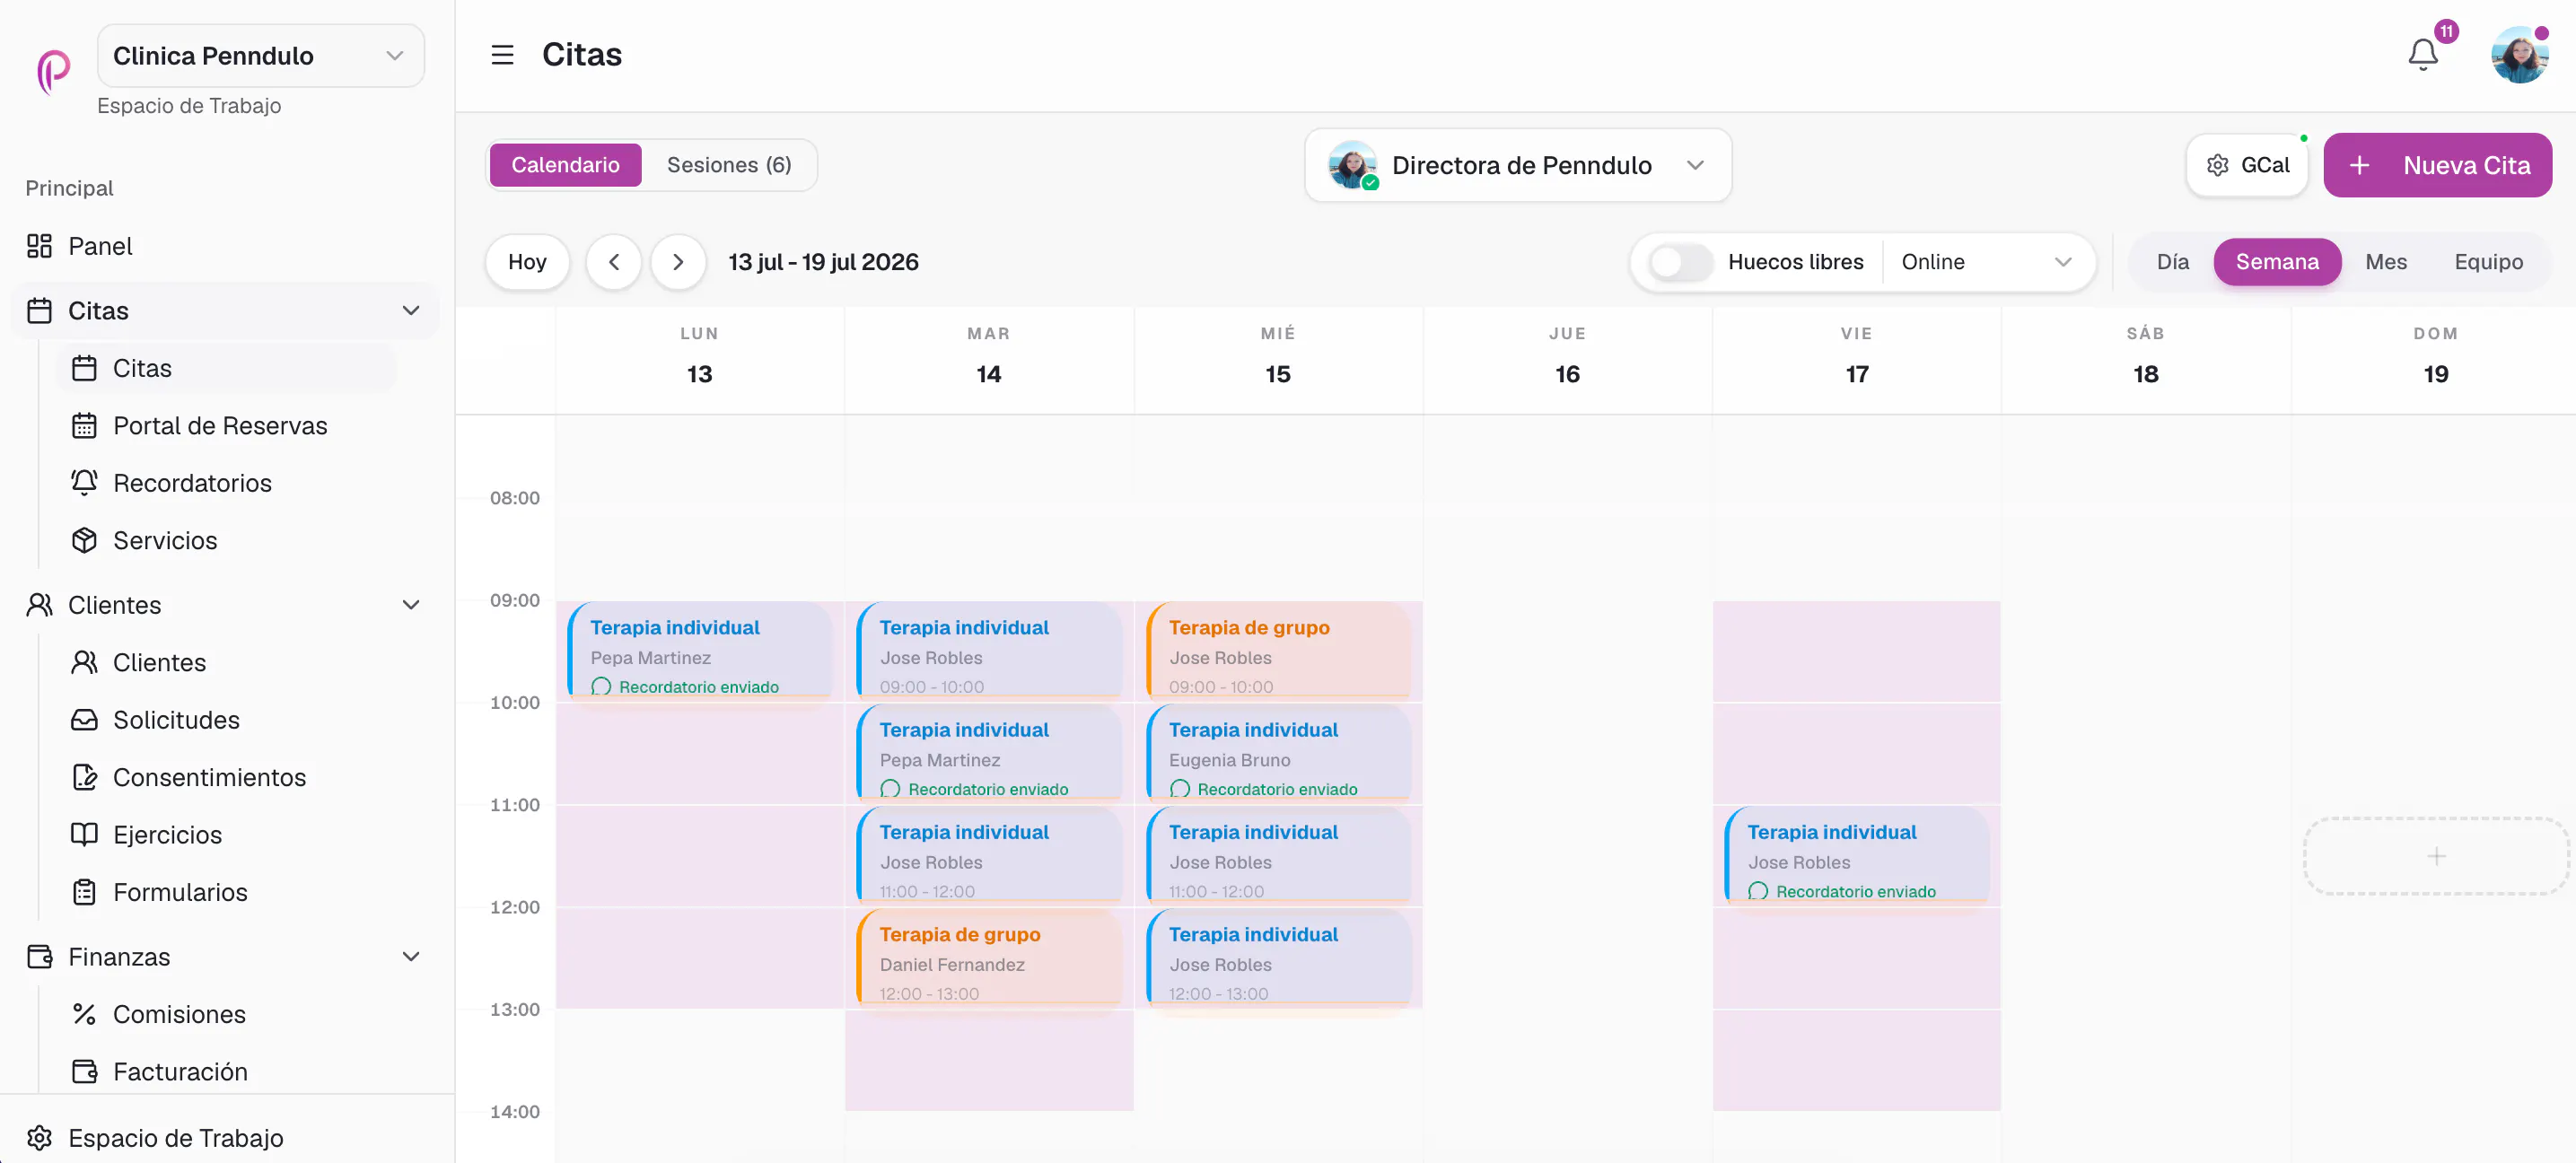Viewport: 2576px width, 1163px height.
Task: Click the Citas calendar icon in sidebar section
Action: (39, 311)
